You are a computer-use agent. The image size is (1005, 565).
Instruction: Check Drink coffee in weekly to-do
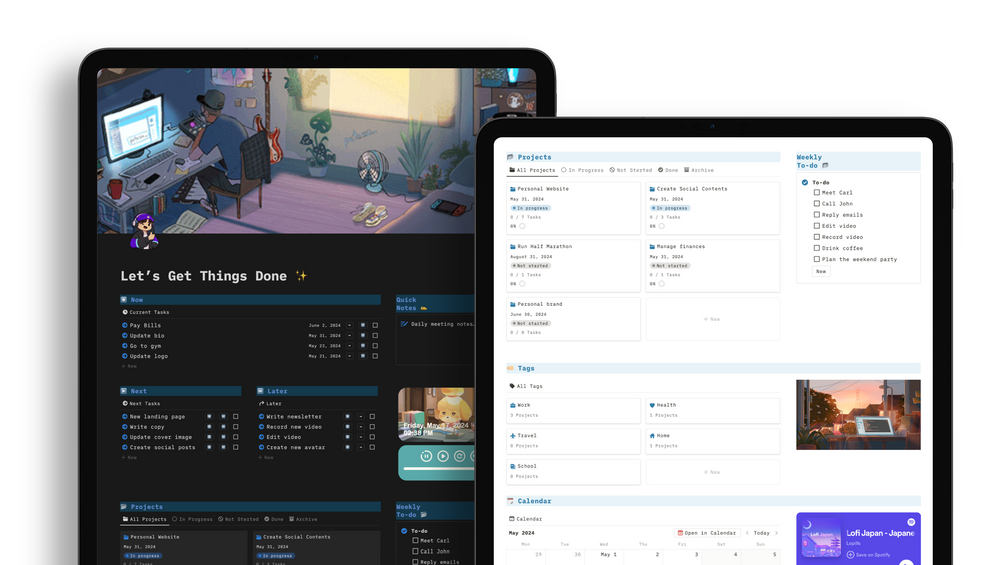coord(817,248)
